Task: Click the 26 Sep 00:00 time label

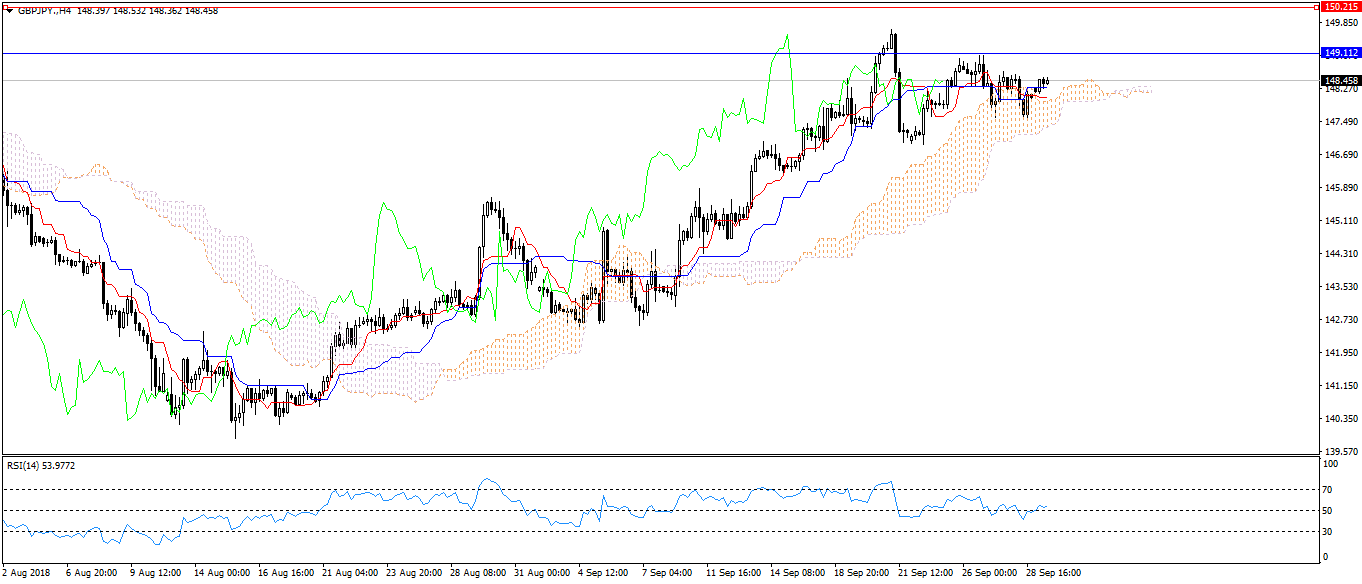Action: point(989,574)
